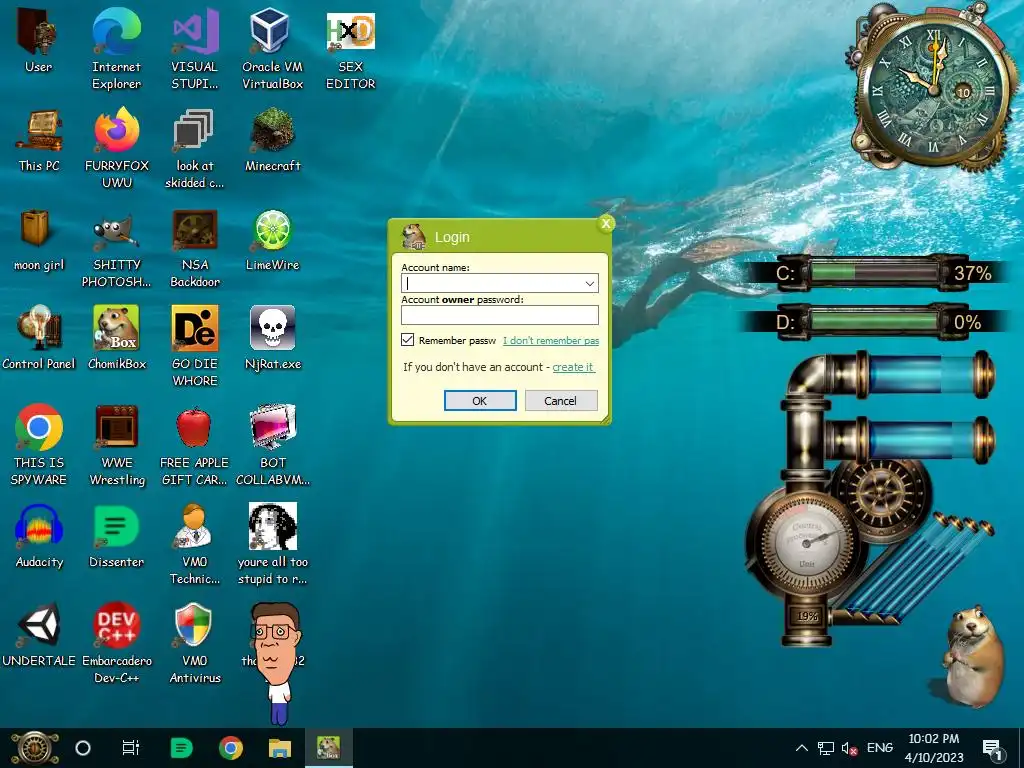
Task: Click Cancel in the Login dialog
Action: (x=561, y=401)
